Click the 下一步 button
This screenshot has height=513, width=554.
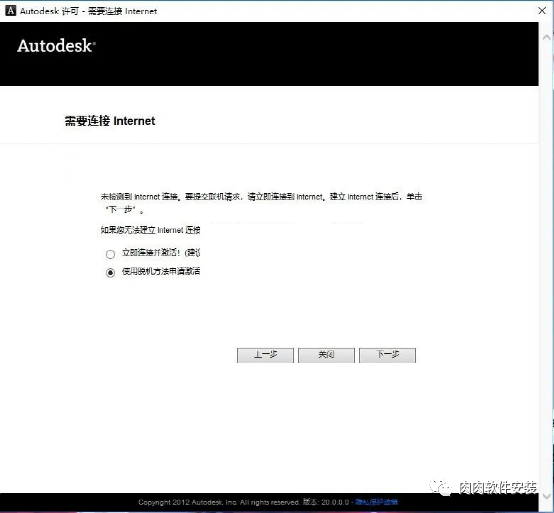[387, 355]
